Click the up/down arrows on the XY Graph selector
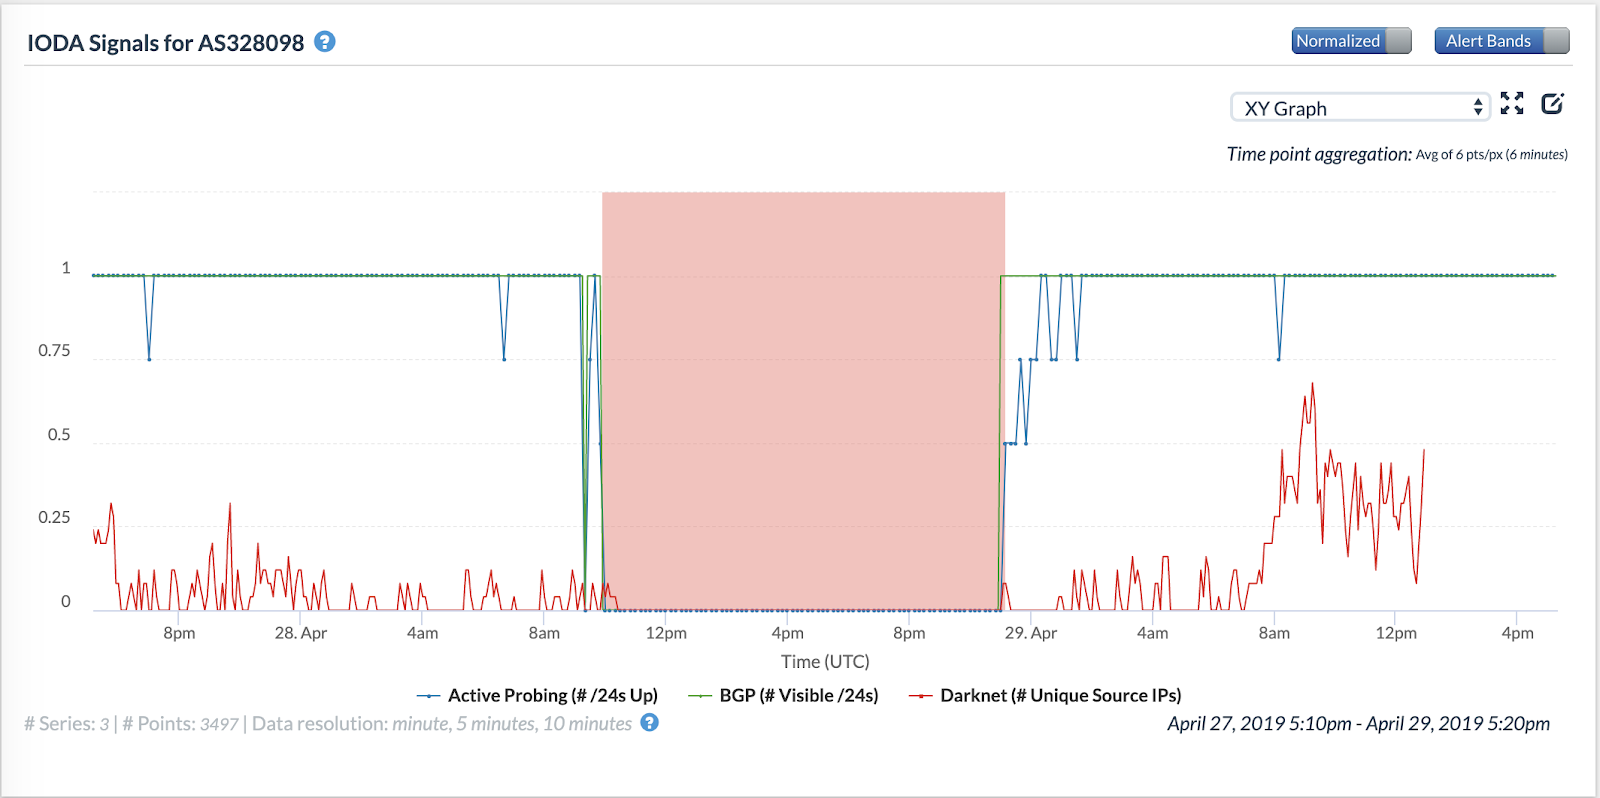Viewport: 1600px width, 798px height. tap(1478, 108)
